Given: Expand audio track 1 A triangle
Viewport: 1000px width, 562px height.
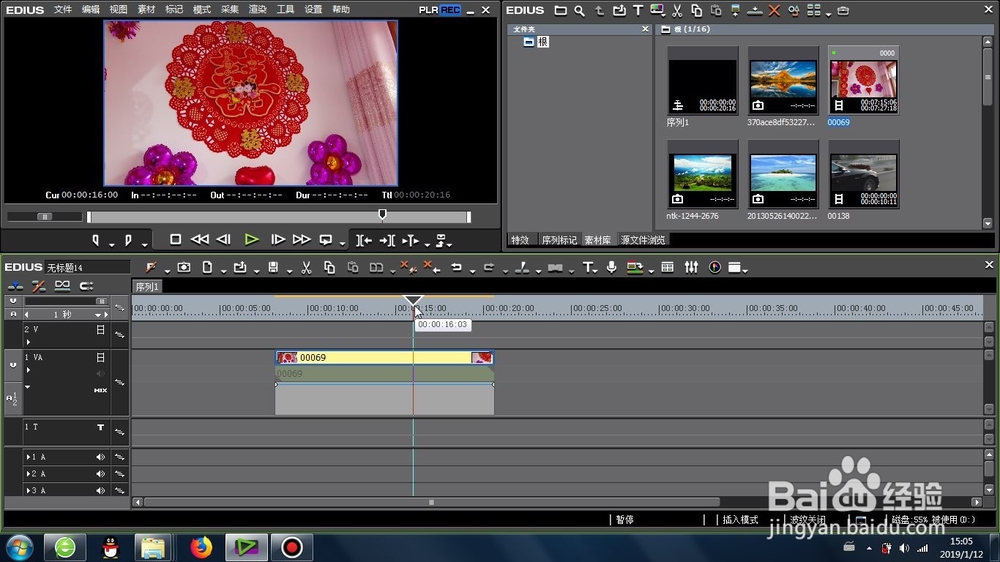Looking at the screenshot, I should pos(28,457).
